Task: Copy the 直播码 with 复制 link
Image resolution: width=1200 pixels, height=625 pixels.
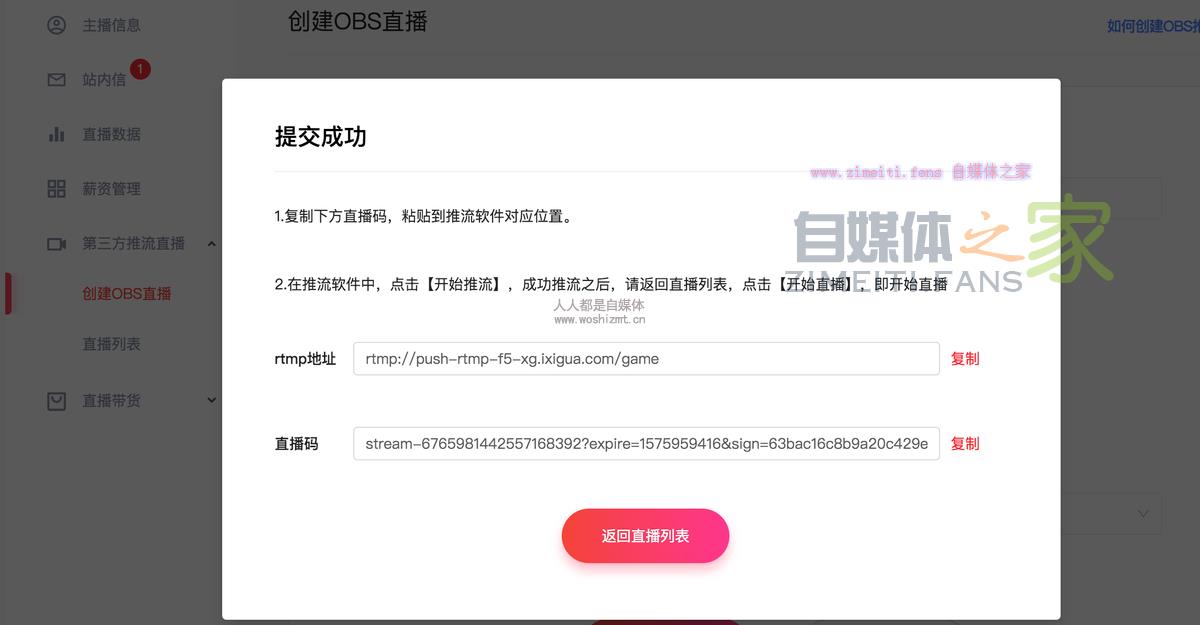Action: tap(965, 444)
